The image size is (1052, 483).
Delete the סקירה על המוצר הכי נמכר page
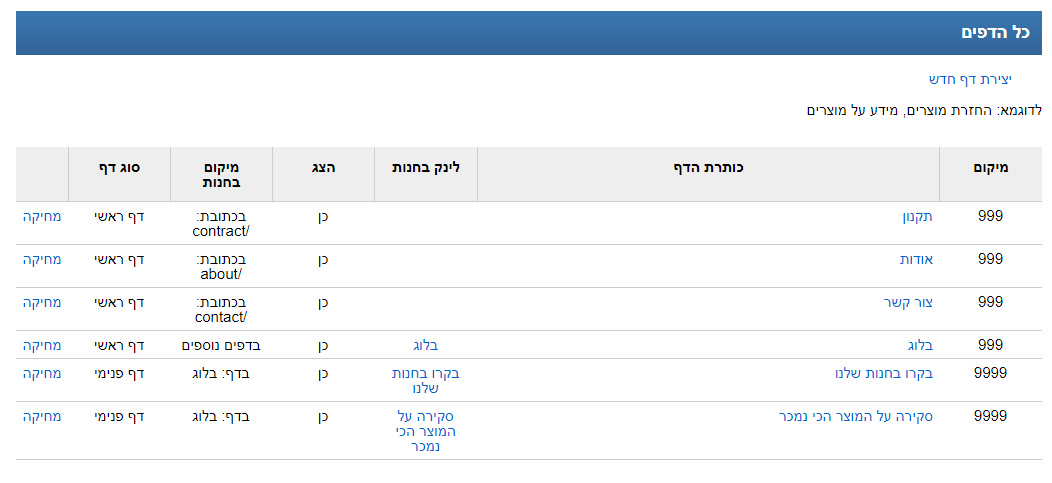pyautogui.click(x=43, y=416)
